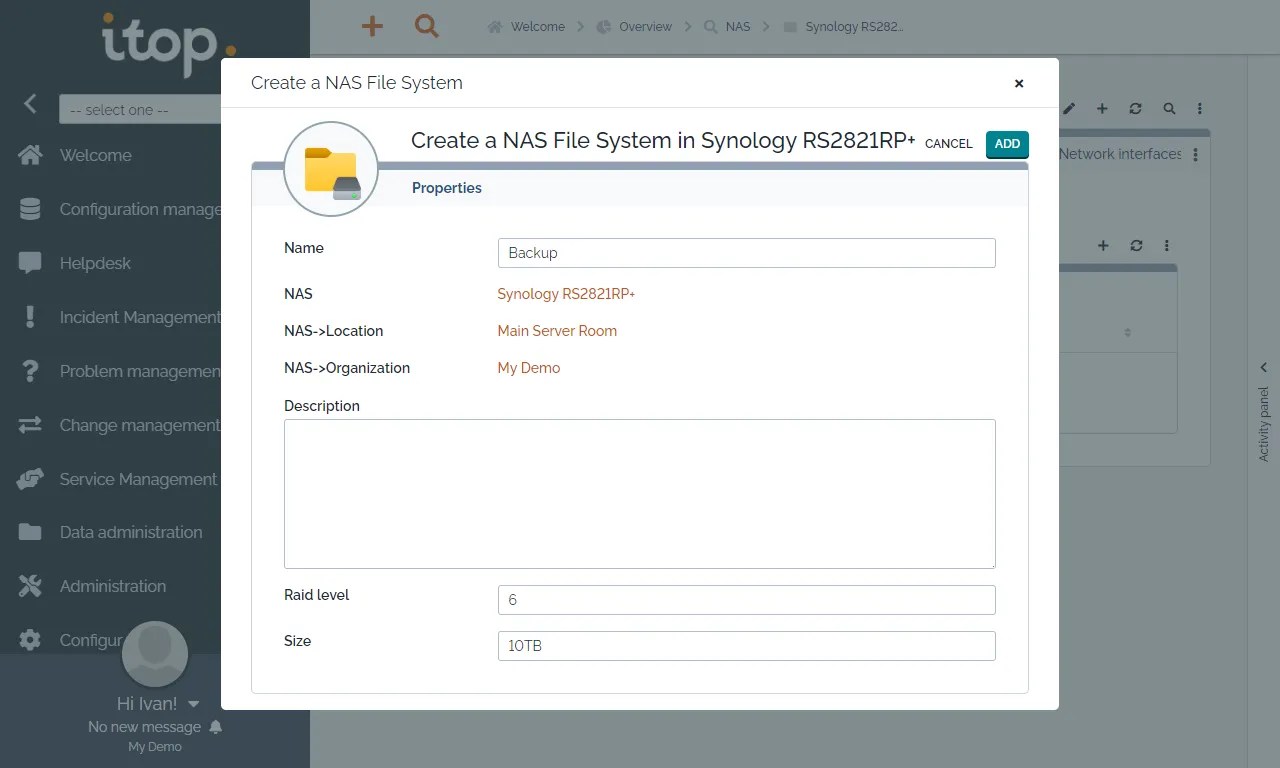The height and width of the screenshot is (768, 1280).
Task: Open the Main Server Room location link
Action: (557, 331)
